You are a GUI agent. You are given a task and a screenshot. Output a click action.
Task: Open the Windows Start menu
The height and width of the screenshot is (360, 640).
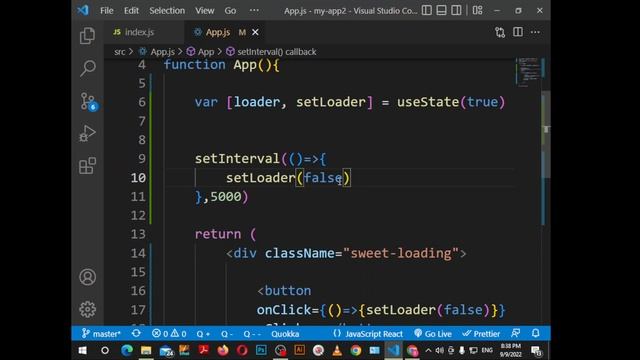point(82,350)
